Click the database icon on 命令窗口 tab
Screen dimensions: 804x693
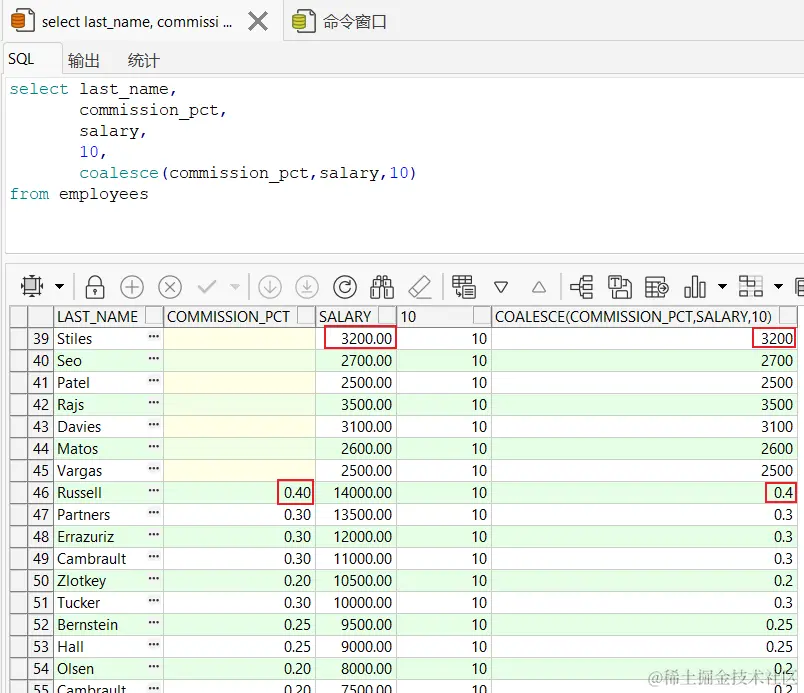304,21
